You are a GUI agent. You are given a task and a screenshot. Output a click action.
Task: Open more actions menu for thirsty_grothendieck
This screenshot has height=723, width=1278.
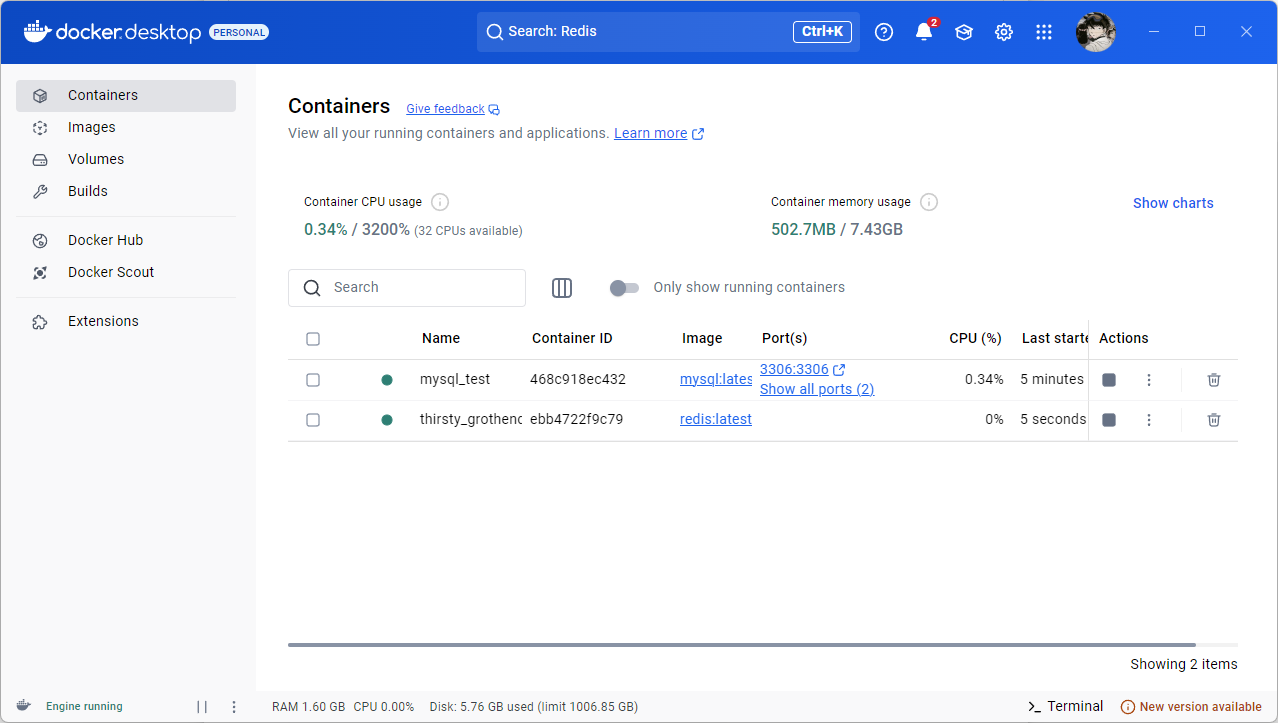point(1148,420)
